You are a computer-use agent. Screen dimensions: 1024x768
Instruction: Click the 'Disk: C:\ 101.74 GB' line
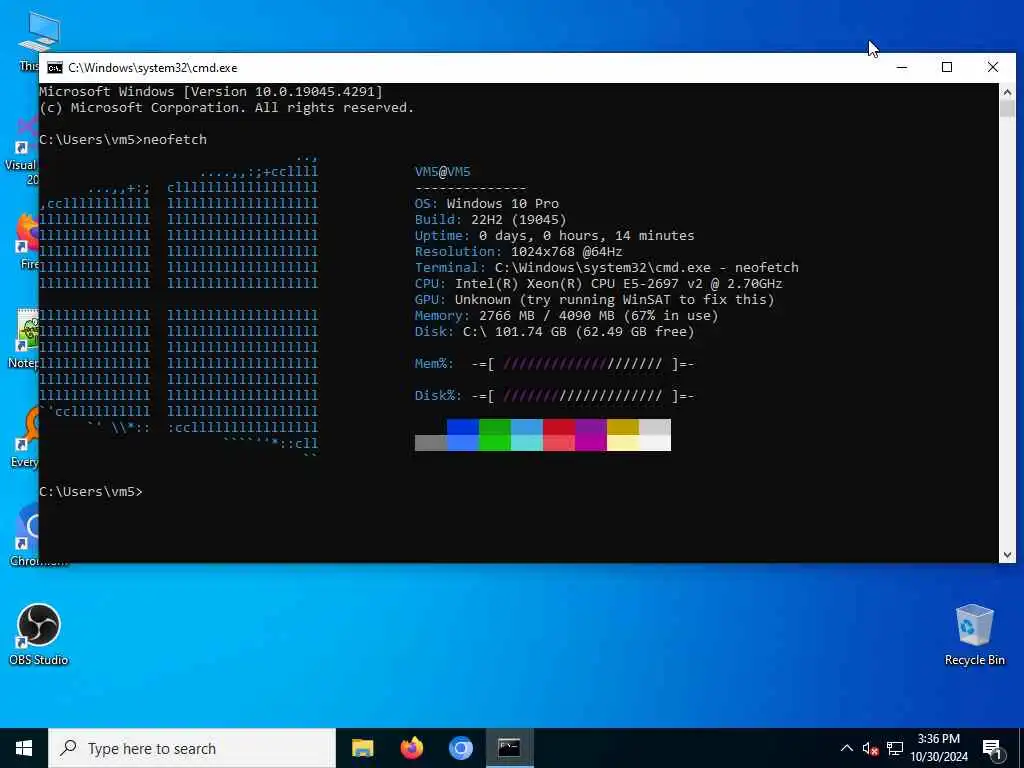[x=554, y=332]
